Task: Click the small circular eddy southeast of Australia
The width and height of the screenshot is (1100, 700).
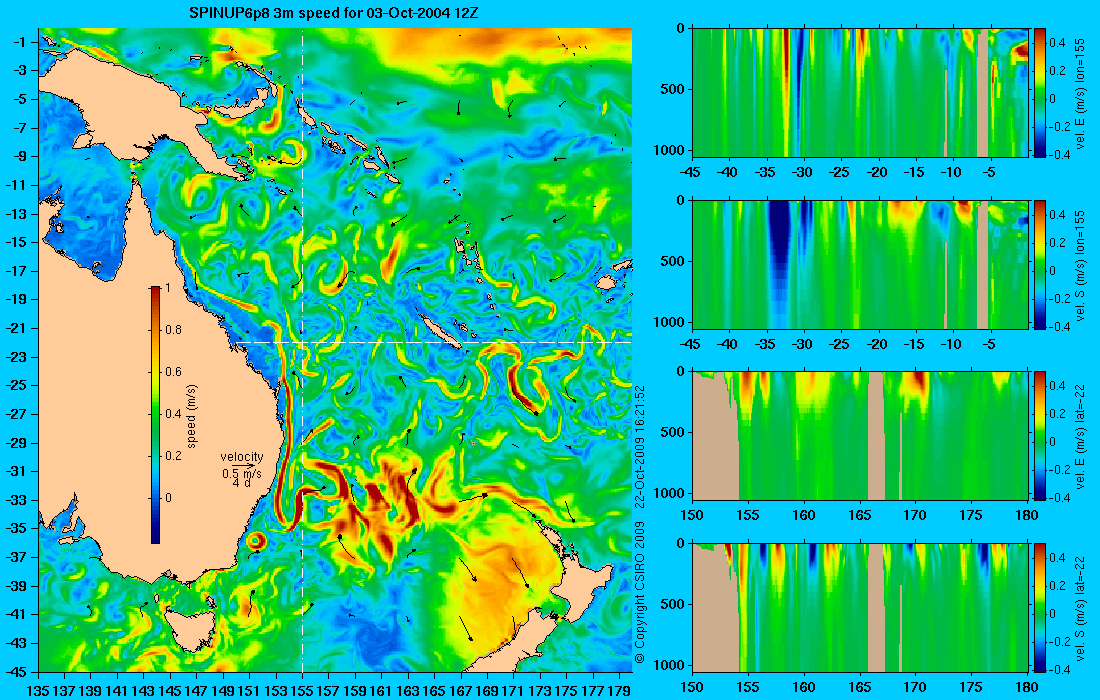Action: pyautogui.click(x=255, y=541)
